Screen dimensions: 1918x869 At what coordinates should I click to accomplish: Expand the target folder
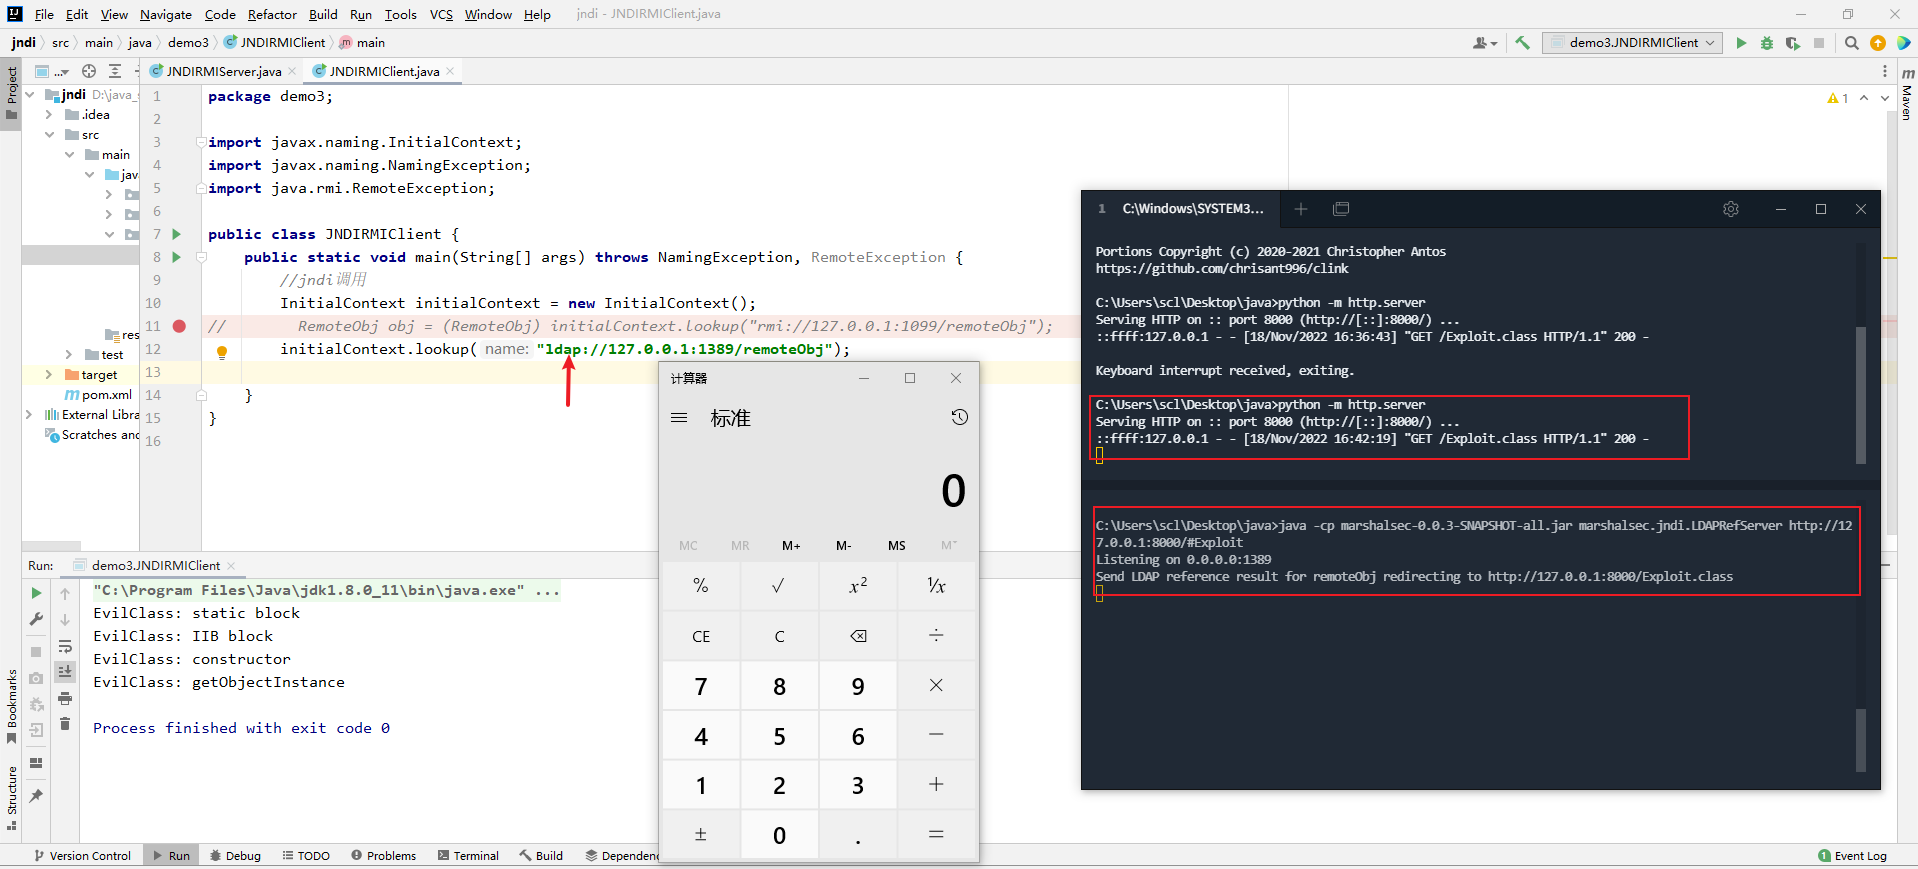pyautogui.click(x=49, y=375)
